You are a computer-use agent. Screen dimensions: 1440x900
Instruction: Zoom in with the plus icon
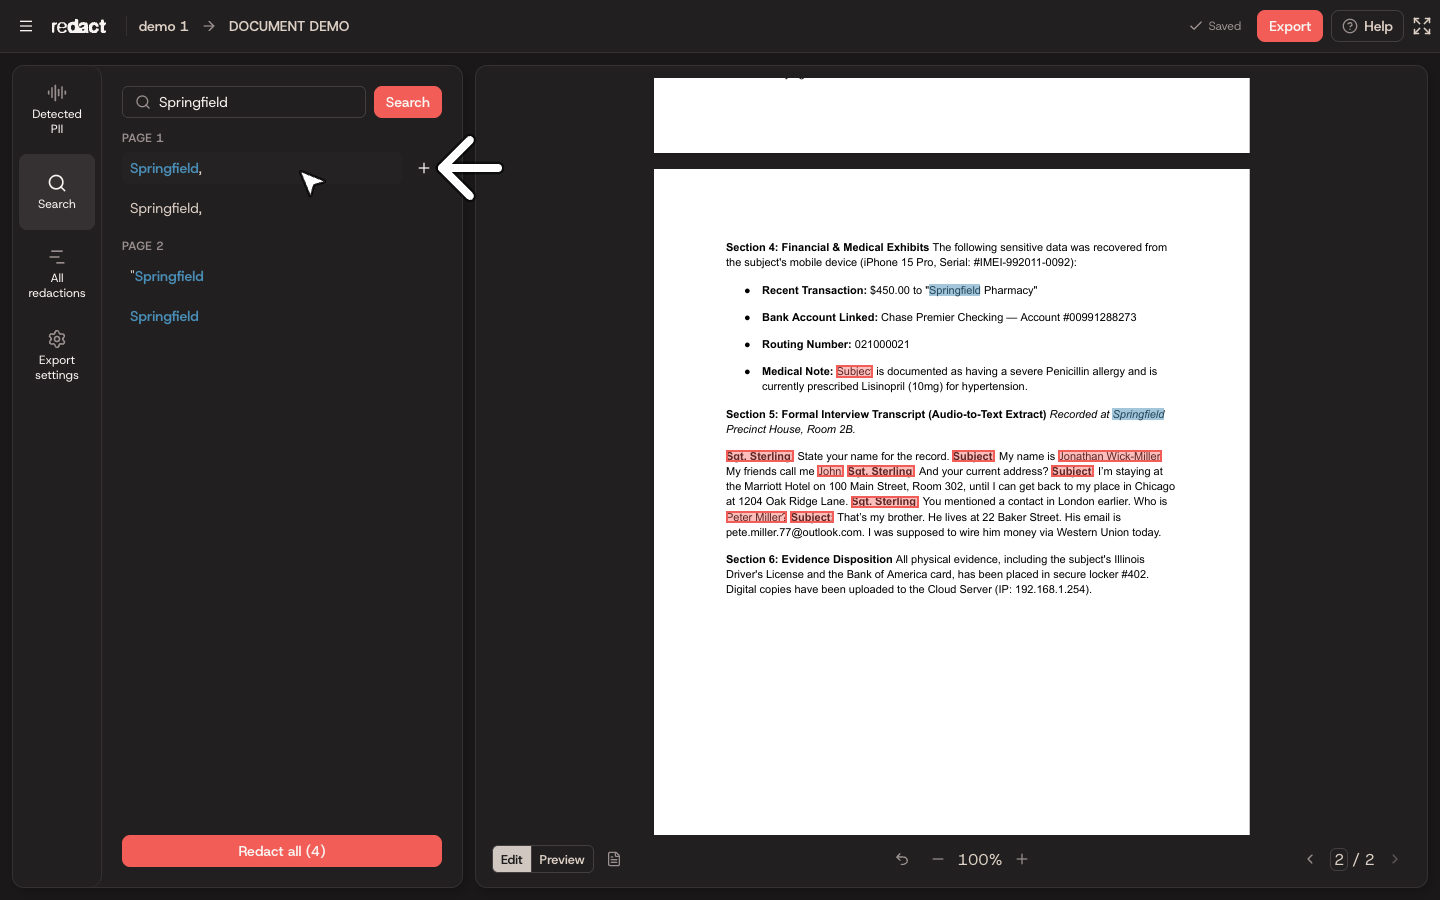1022,859
